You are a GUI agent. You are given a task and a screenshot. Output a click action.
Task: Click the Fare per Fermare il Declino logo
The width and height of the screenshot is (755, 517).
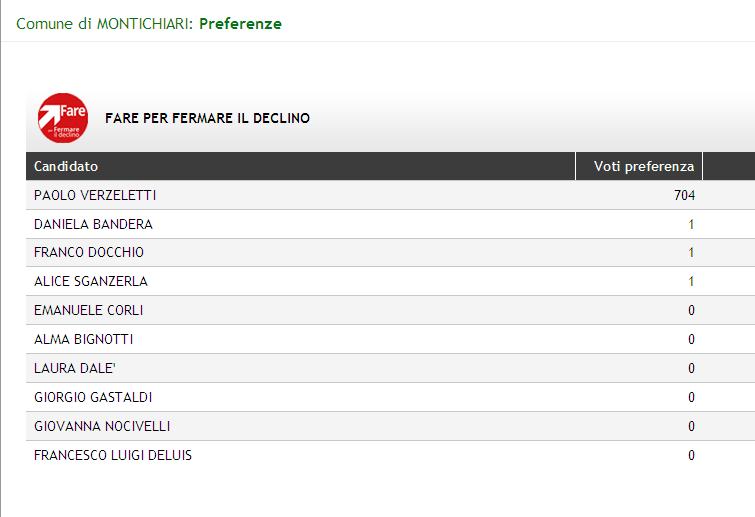[x=62, y=118]
